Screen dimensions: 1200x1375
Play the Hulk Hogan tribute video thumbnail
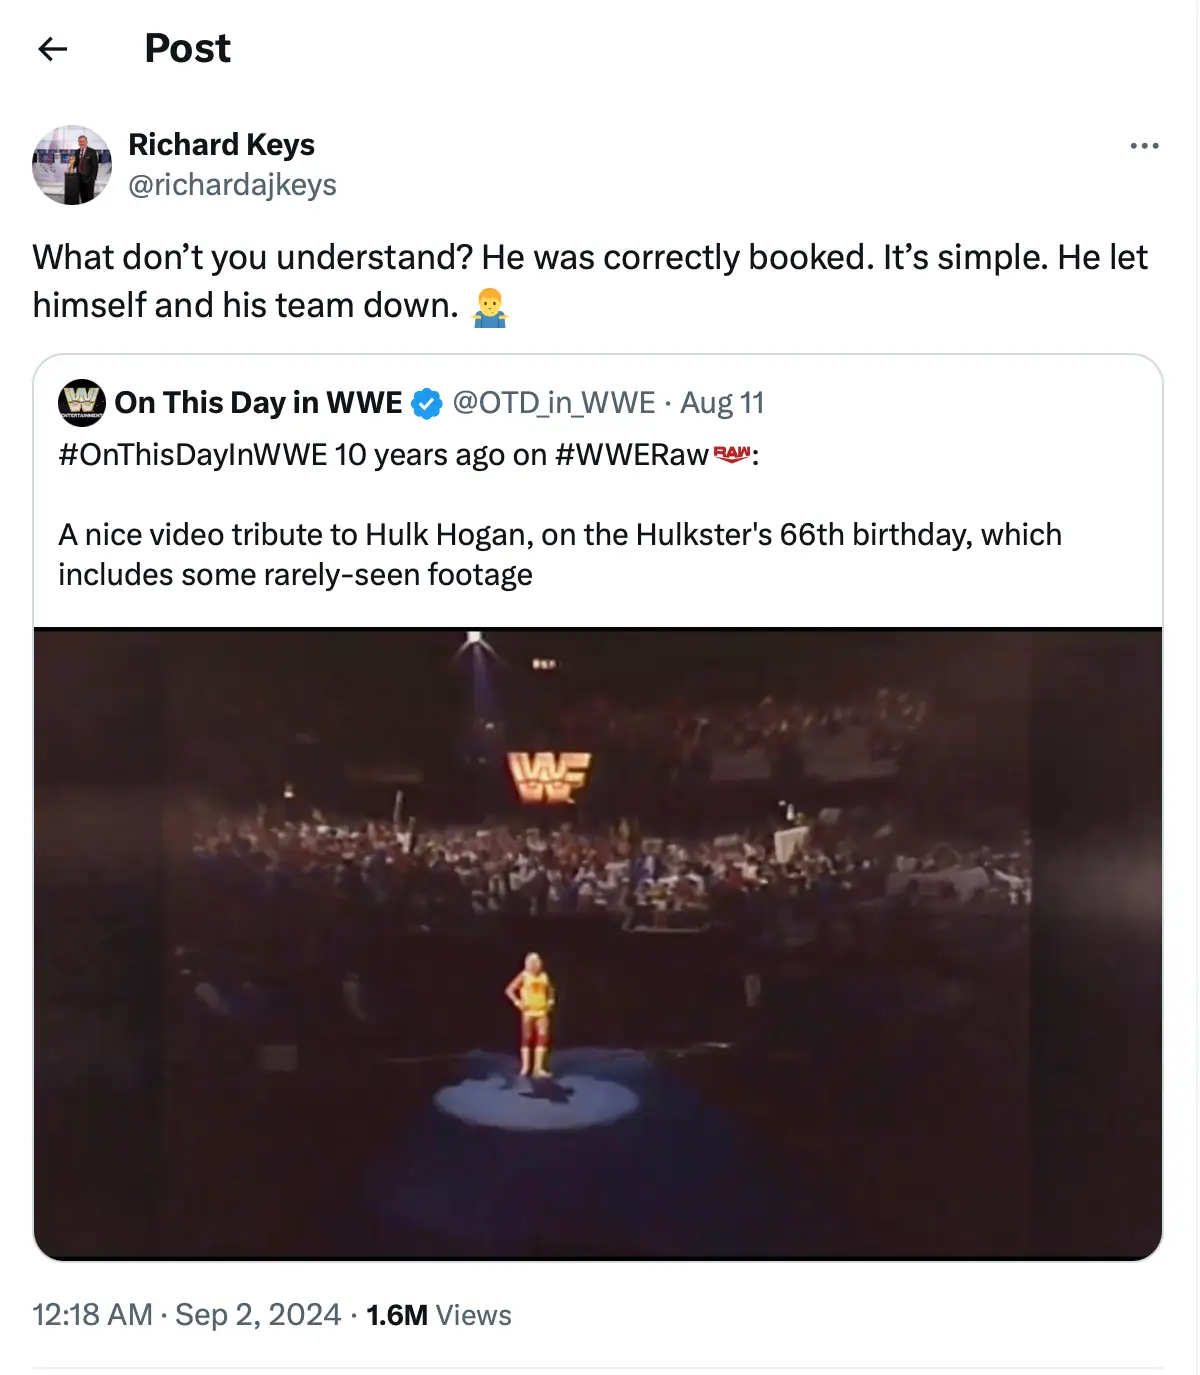[598, 943]
